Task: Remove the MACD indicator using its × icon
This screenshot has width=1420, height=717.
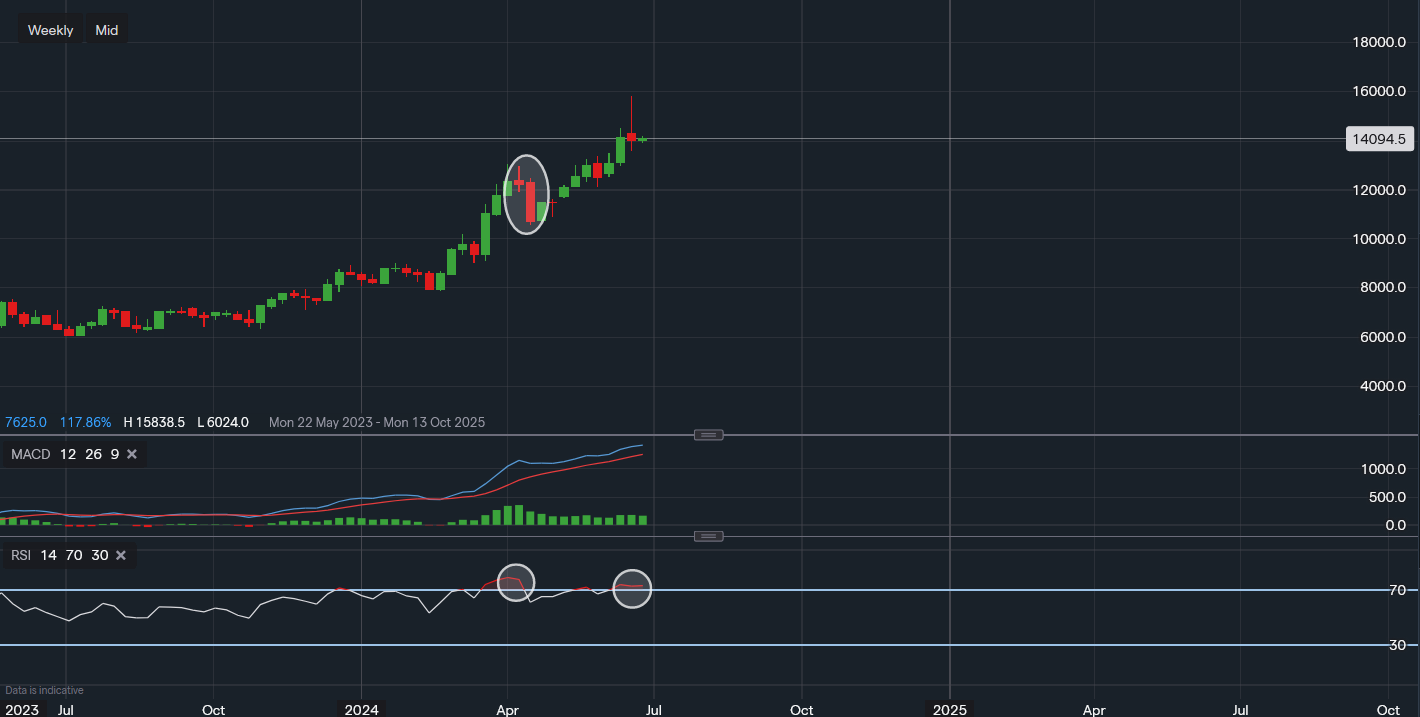Action: pos(131,454)
